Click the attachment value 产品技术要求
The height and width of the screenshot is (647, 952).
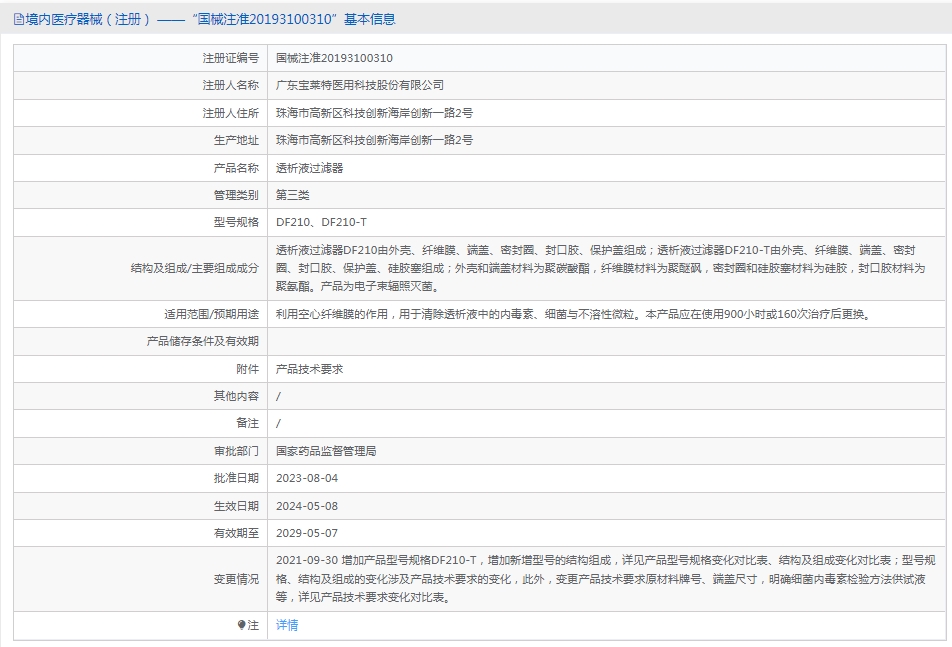coord(309,369)
